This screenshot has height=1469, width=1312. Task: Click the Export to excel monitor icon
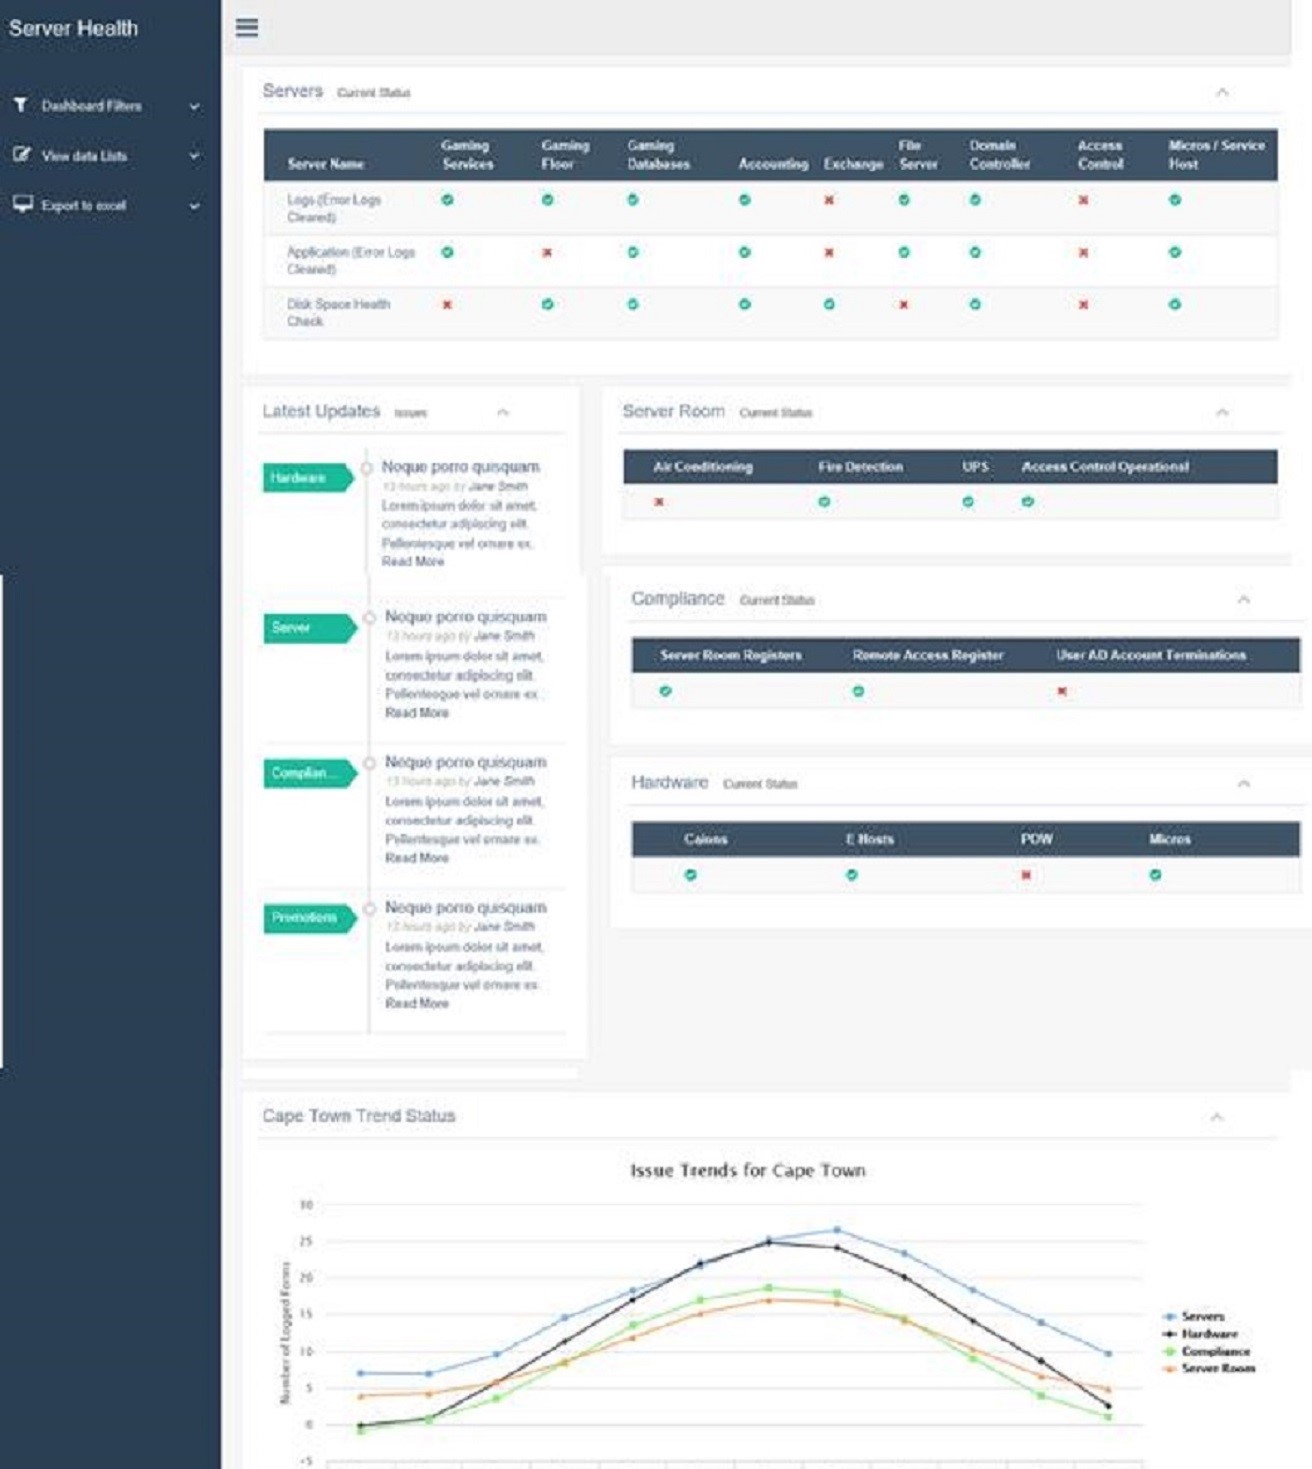click(x=22, y=204)
